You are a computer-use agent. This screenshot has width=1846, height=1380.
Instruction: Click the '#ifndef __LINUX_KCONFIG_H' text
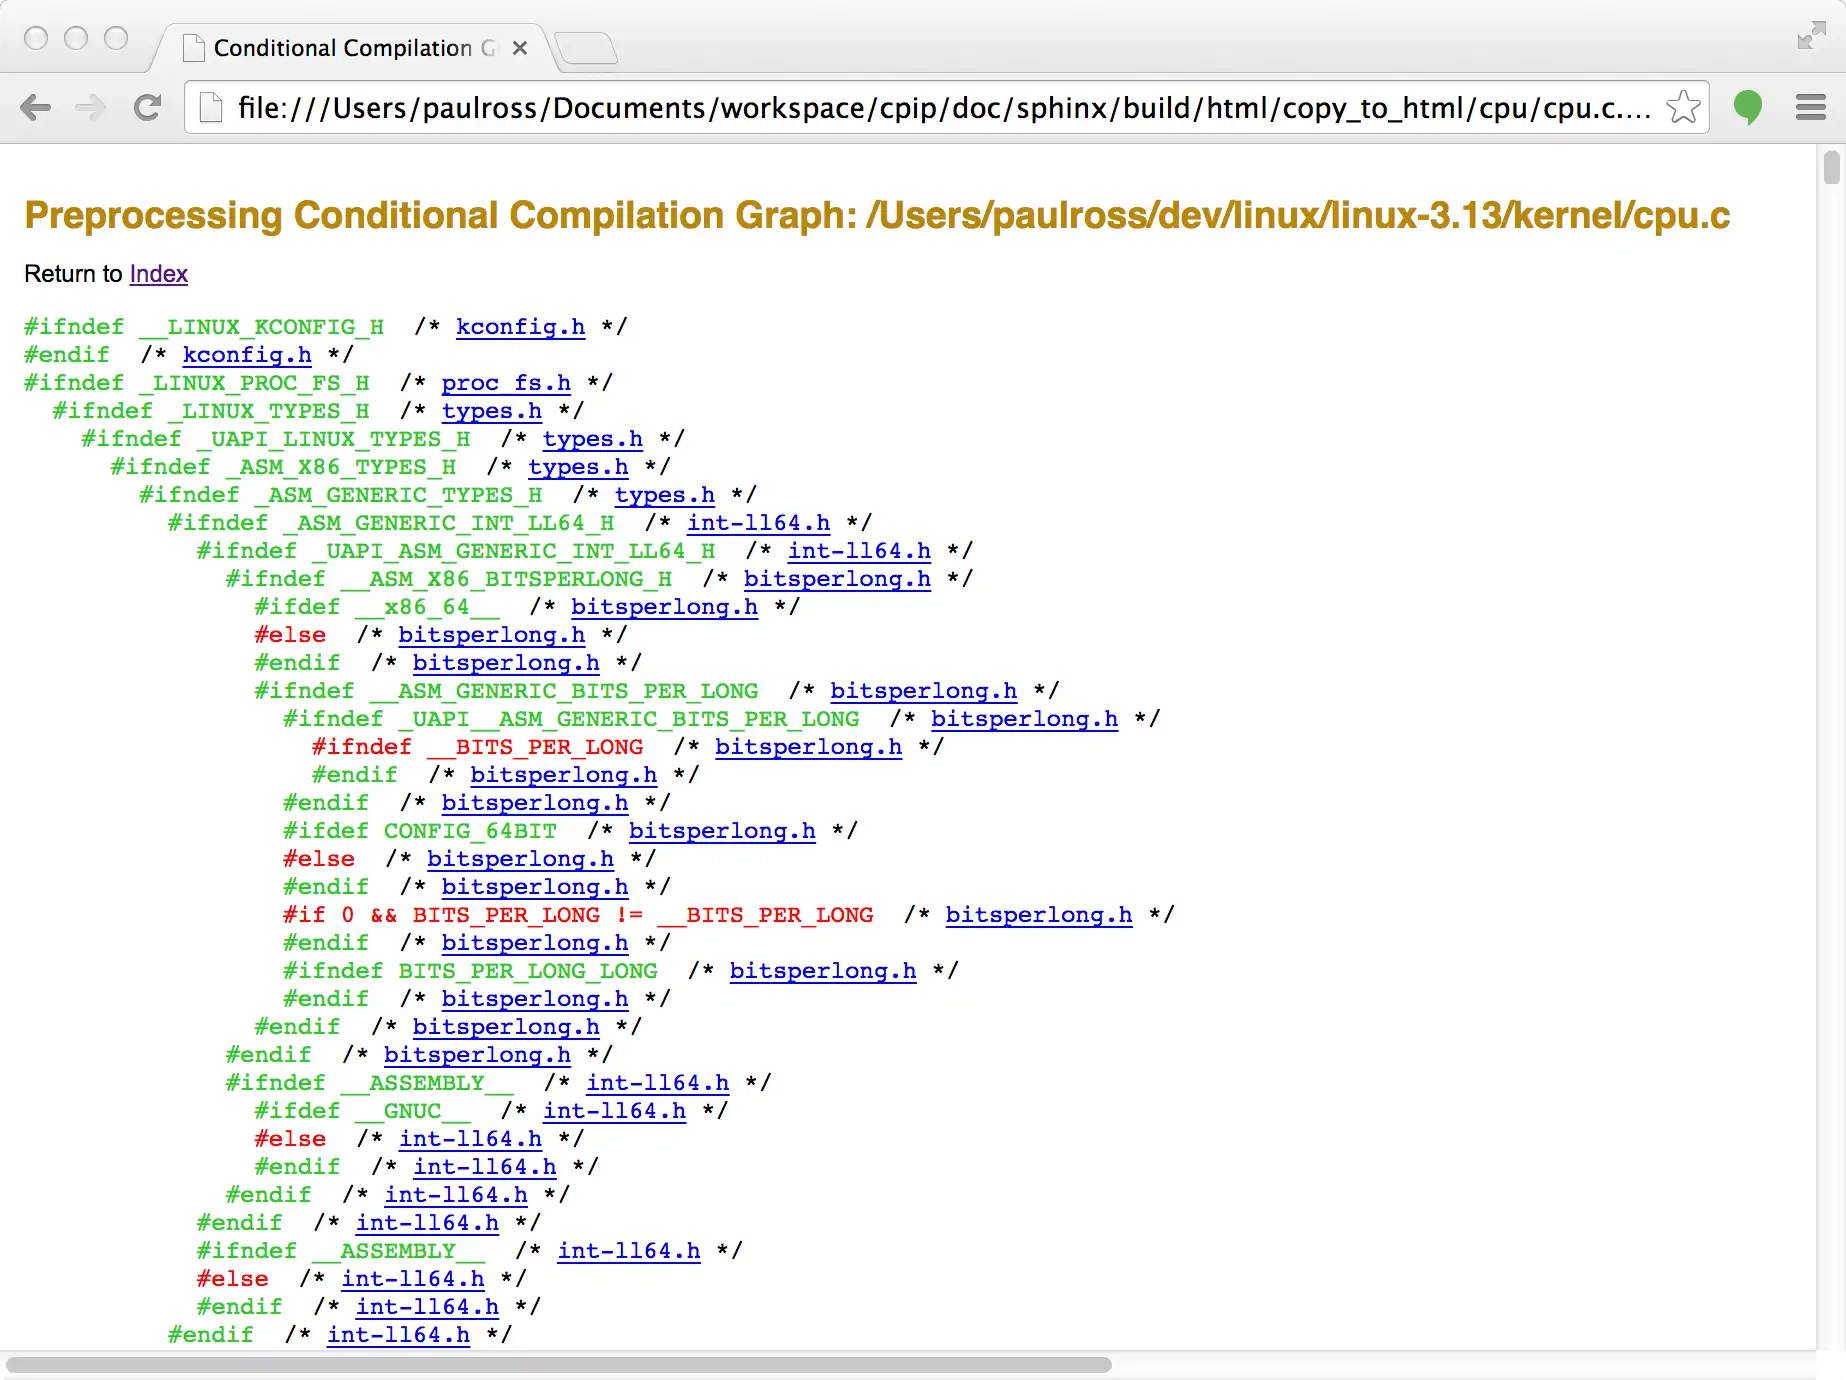point(204,327)
